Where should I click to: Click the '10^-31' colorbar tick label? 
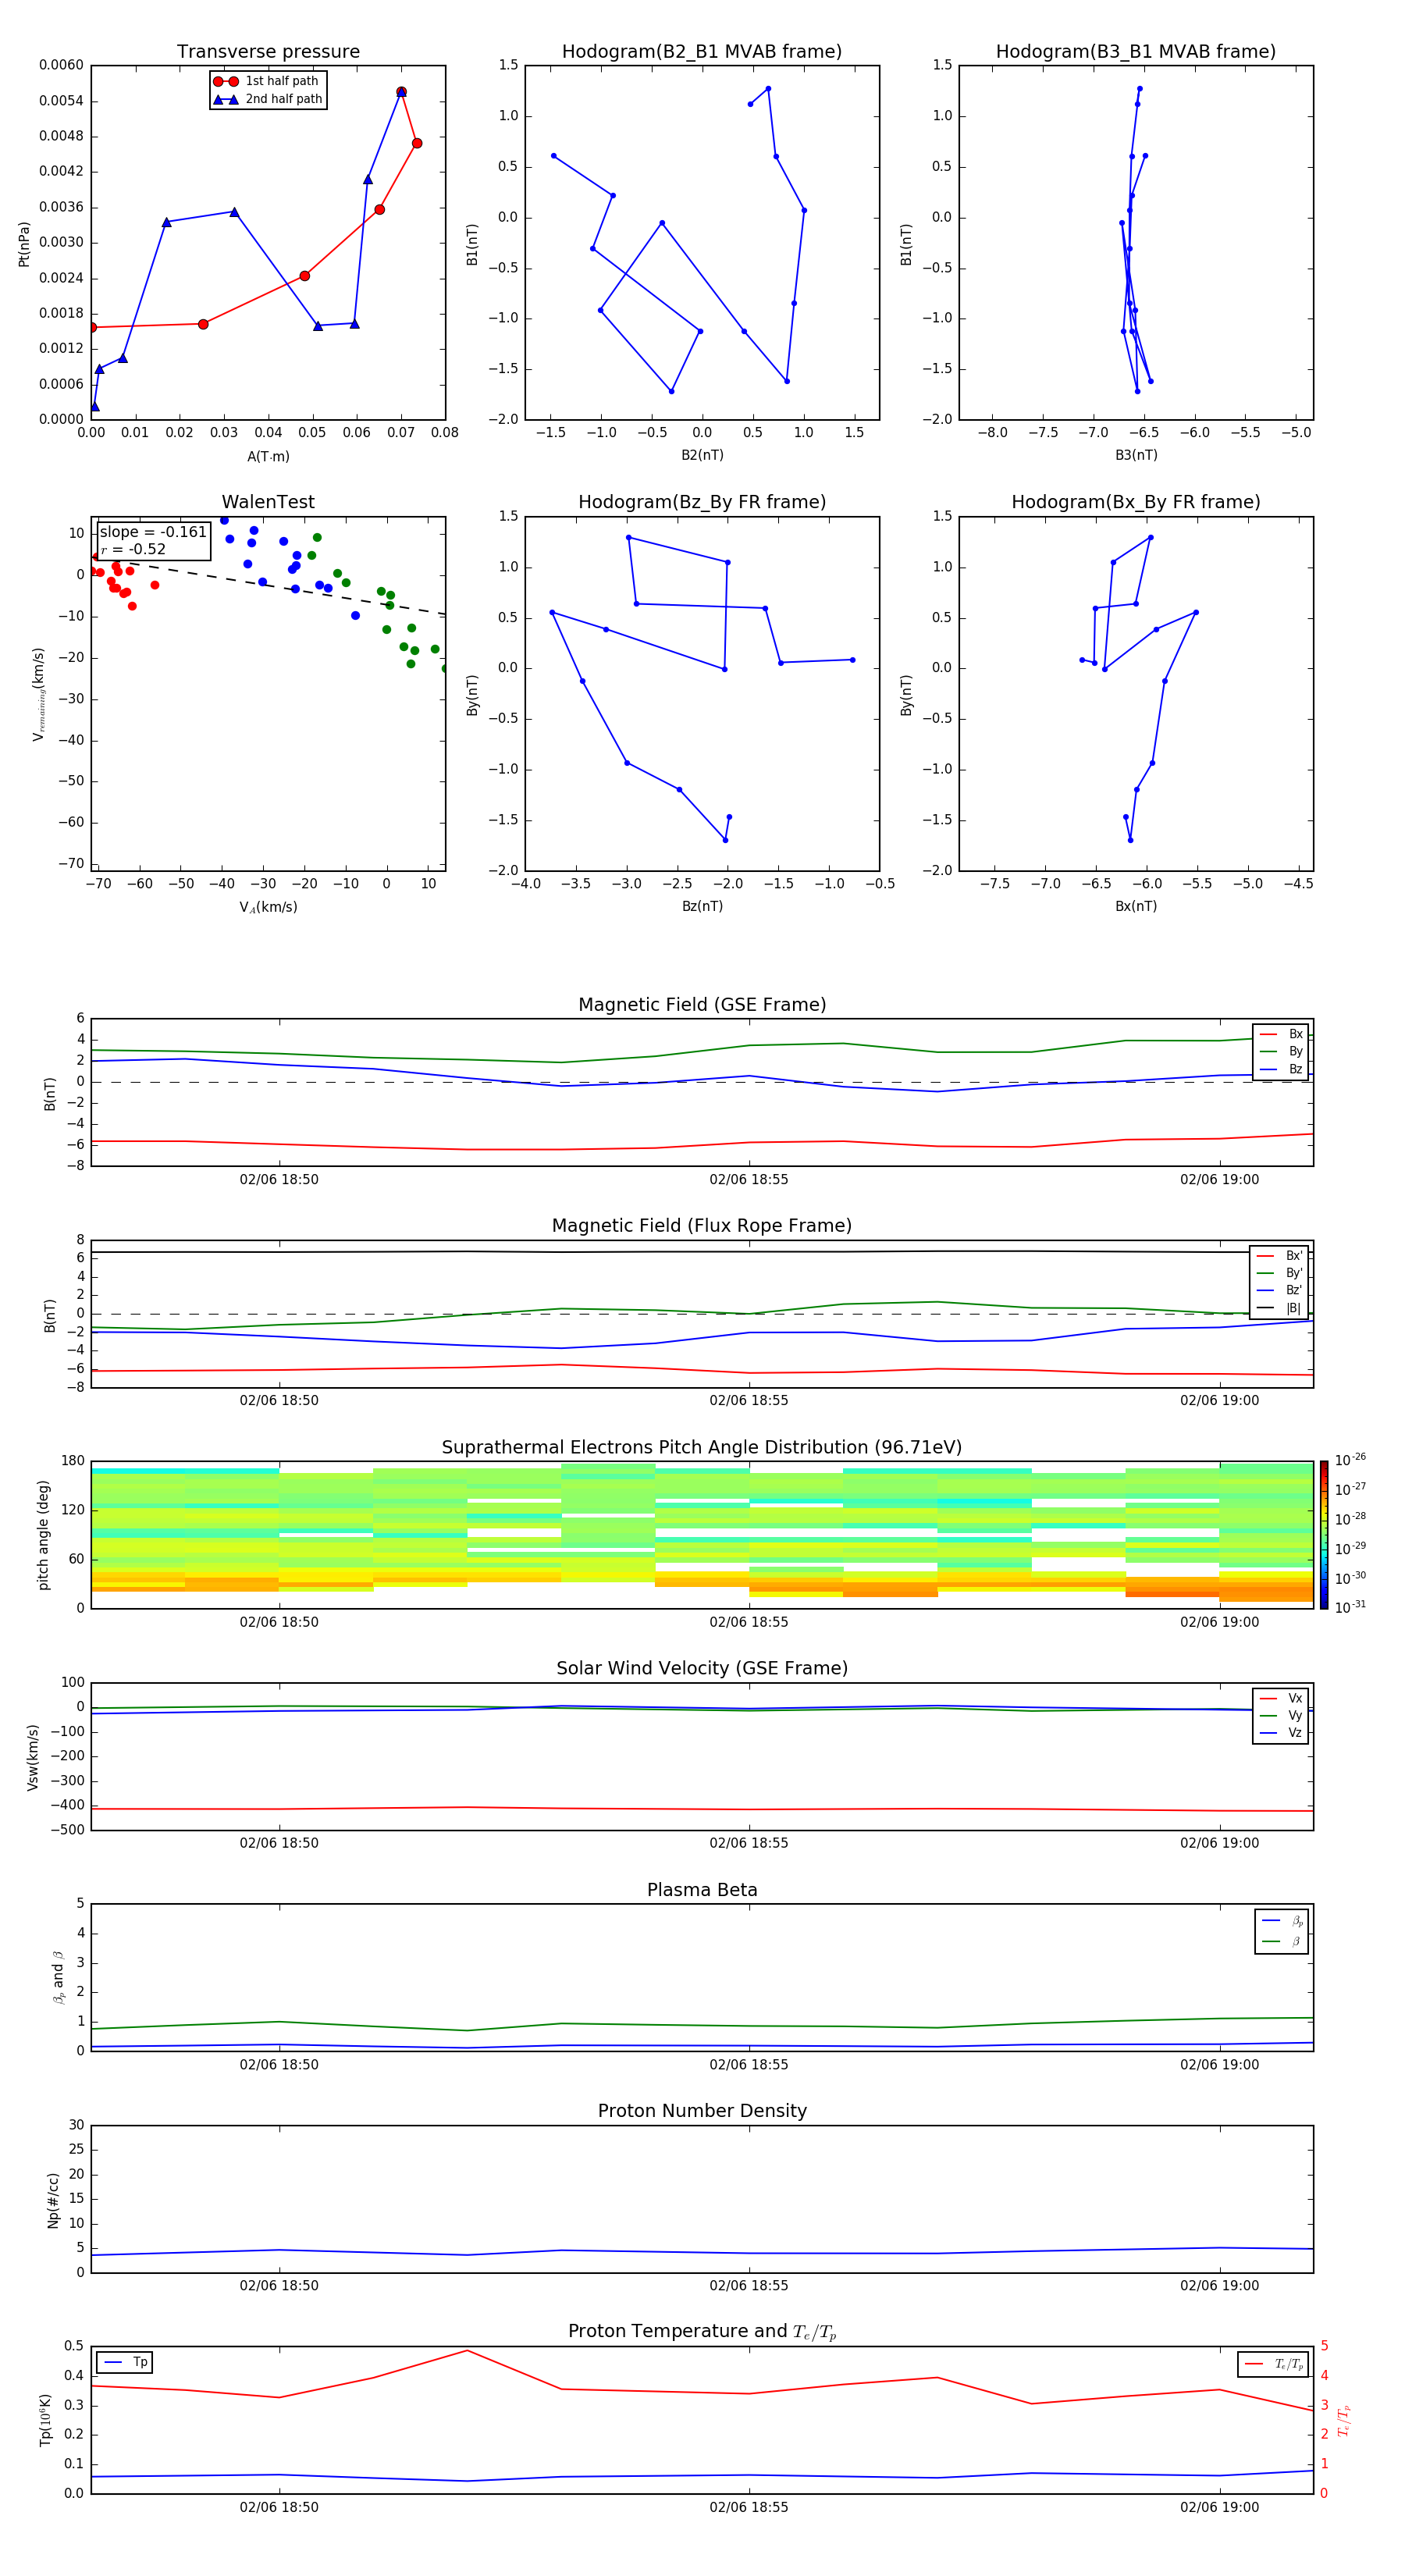[1350, 1607]
